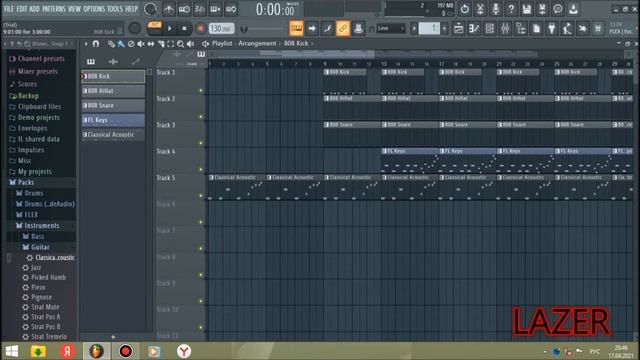Open the FILE menu
640x360 pixels.
pos(9,9)
